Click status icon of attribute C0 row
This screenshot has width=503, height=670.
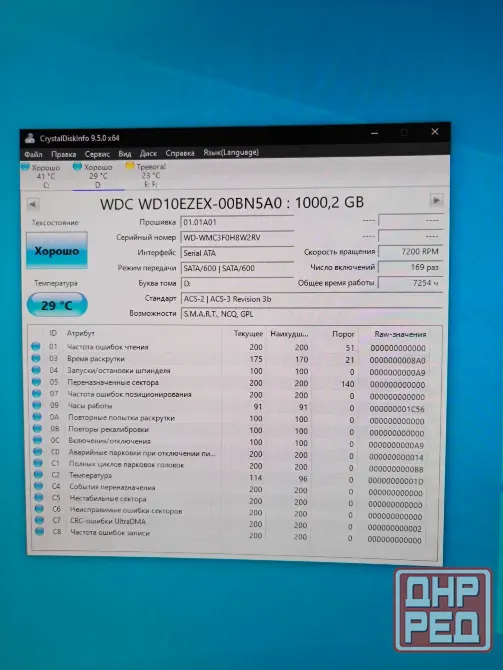(38, 451)
